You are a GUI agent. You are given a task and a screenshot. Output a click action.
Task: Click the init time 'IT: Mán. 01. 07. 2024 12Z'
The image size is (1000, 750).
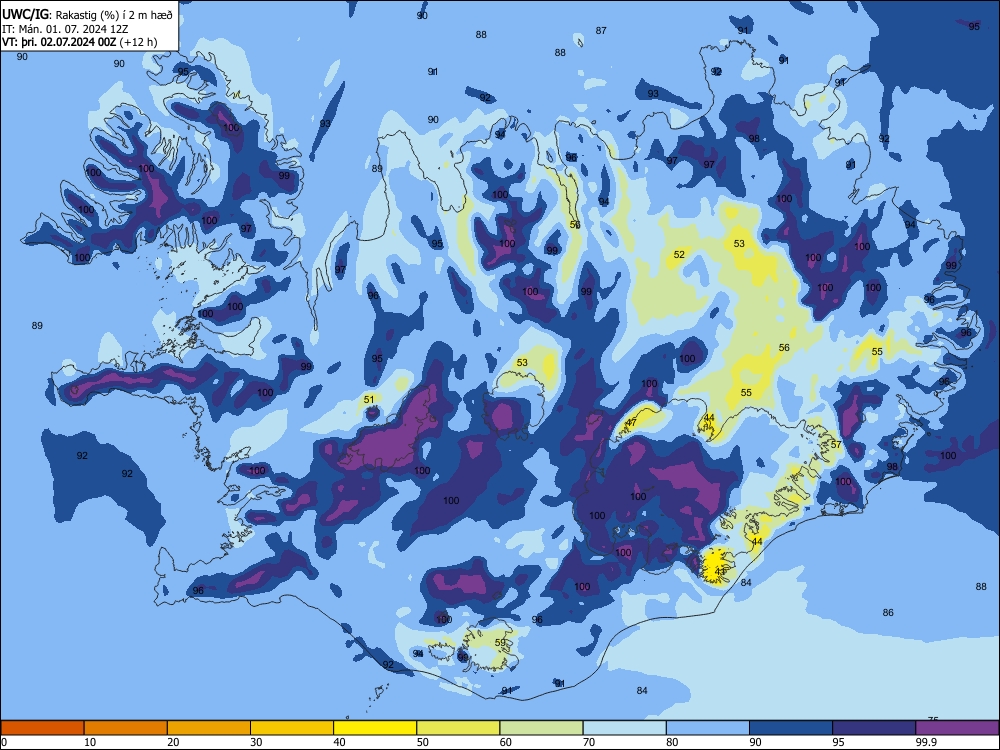tap(65, 29)
